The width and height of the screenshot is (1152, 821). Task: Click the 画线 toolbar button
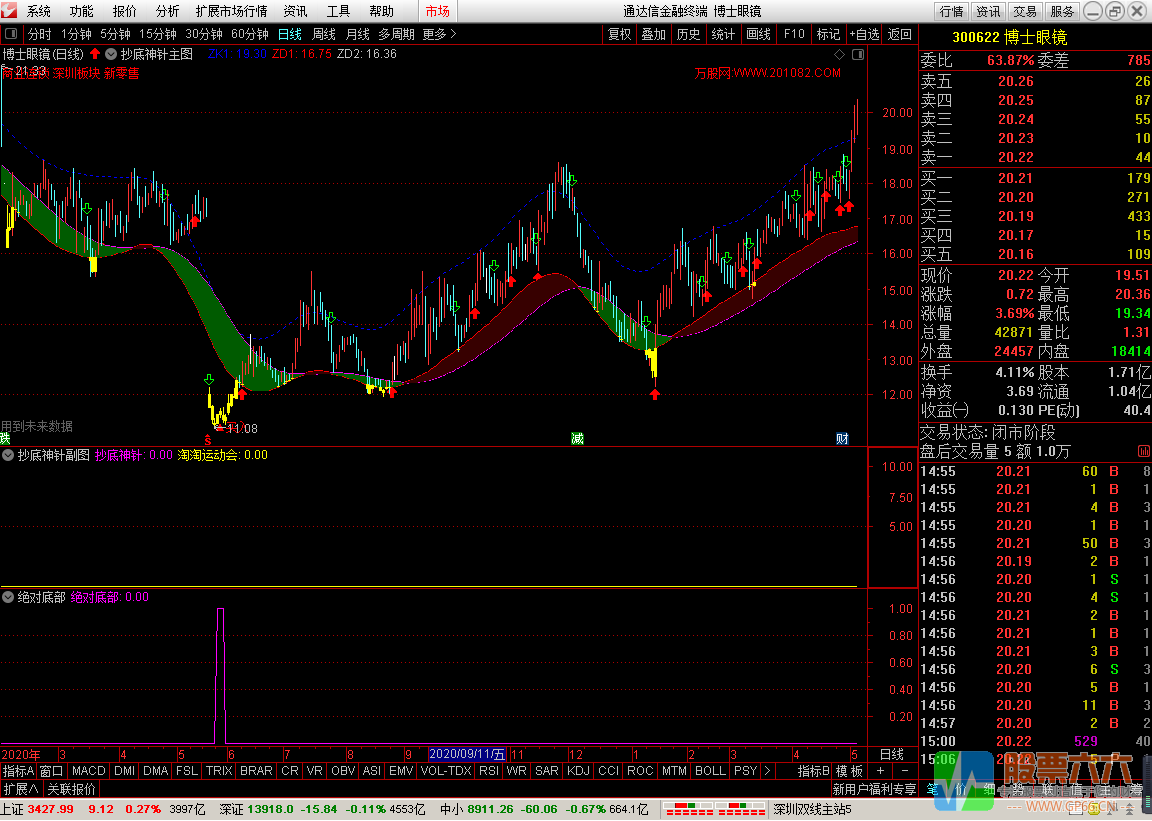(758, 35)
